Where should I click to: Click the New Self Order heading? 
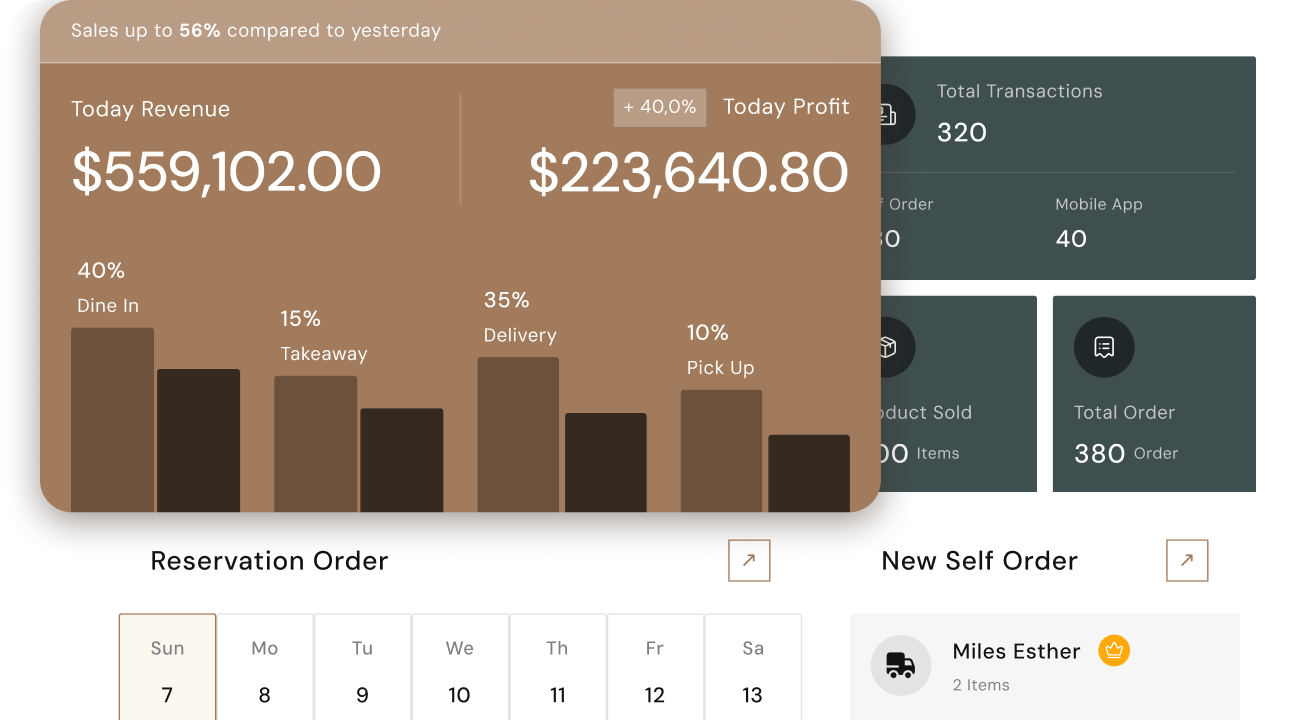pyautogui.click(x=979, y=561)
